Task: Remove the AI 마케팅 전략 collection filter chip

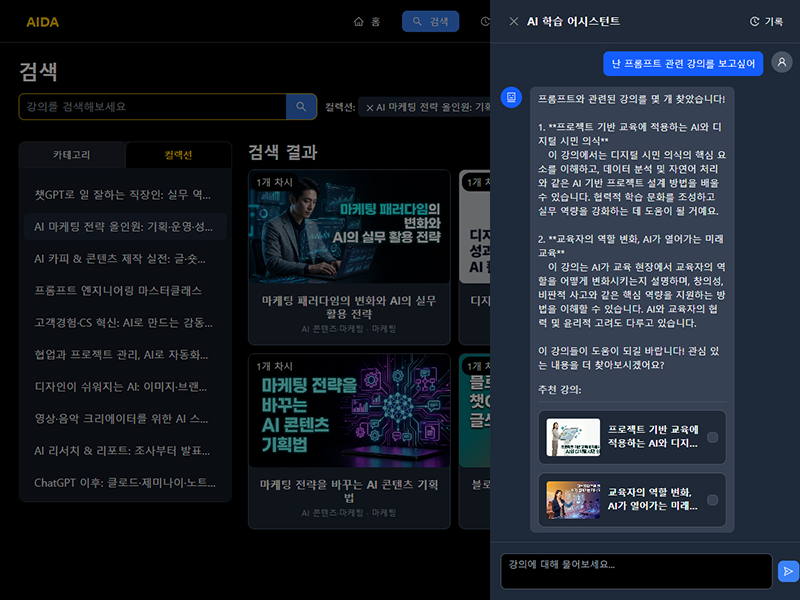Action: [370, 108]
